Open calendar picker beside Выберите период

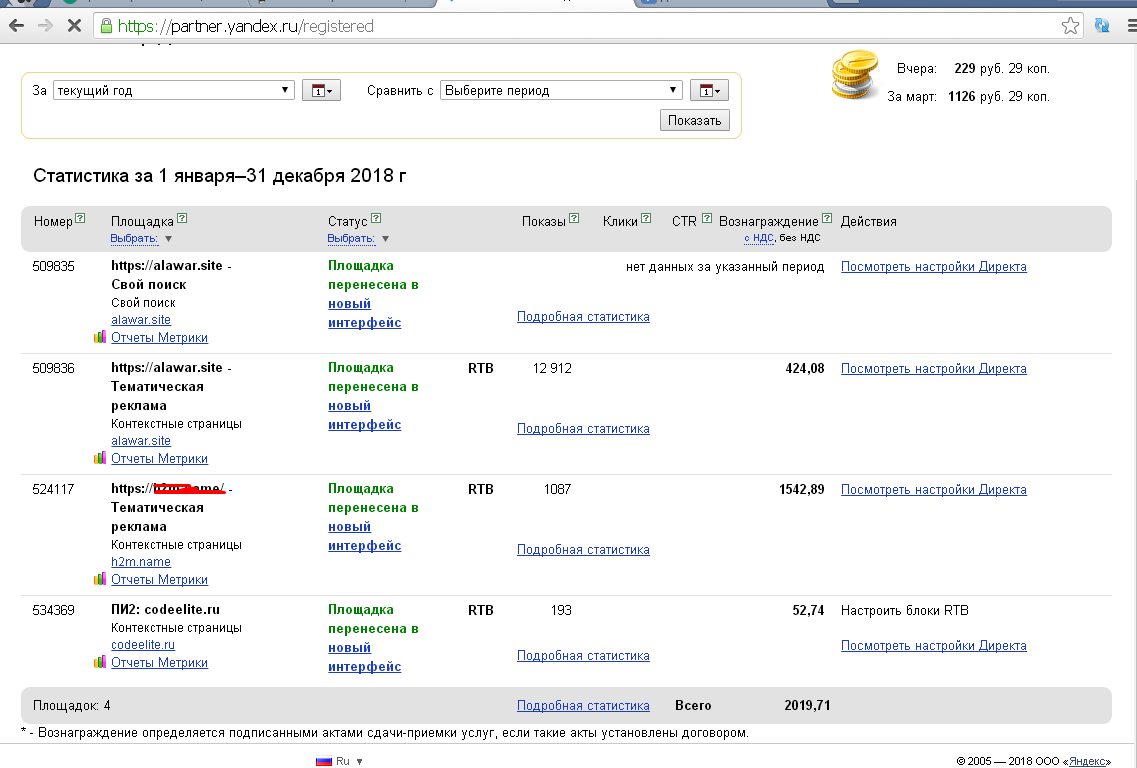(709, 91)
